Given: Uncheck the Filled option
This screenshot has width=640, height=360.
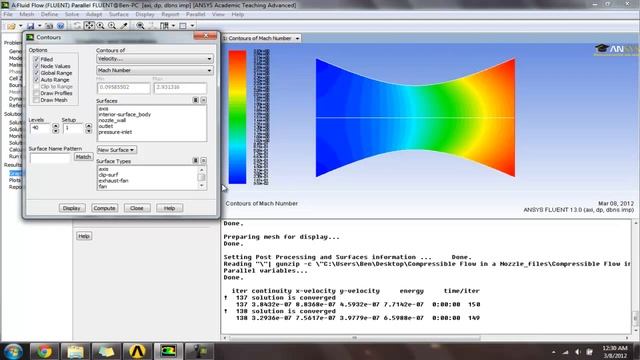Looking at the screenshot, I should click(x=36, y=59).
